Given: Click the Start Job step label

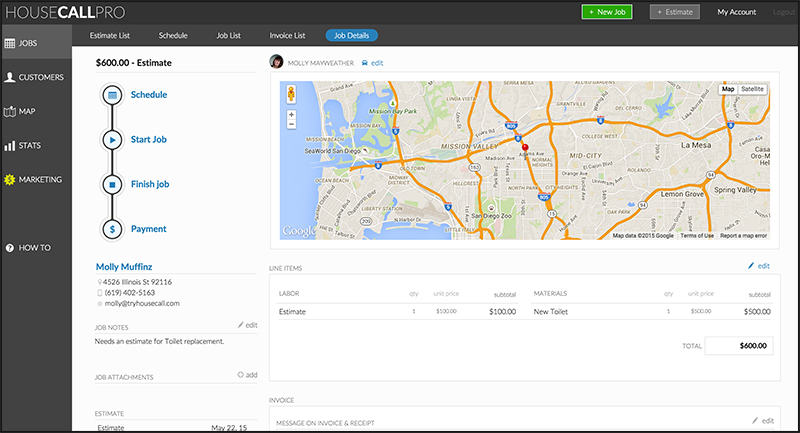Looking at the screenshot, I should click(x=148, y=140).
